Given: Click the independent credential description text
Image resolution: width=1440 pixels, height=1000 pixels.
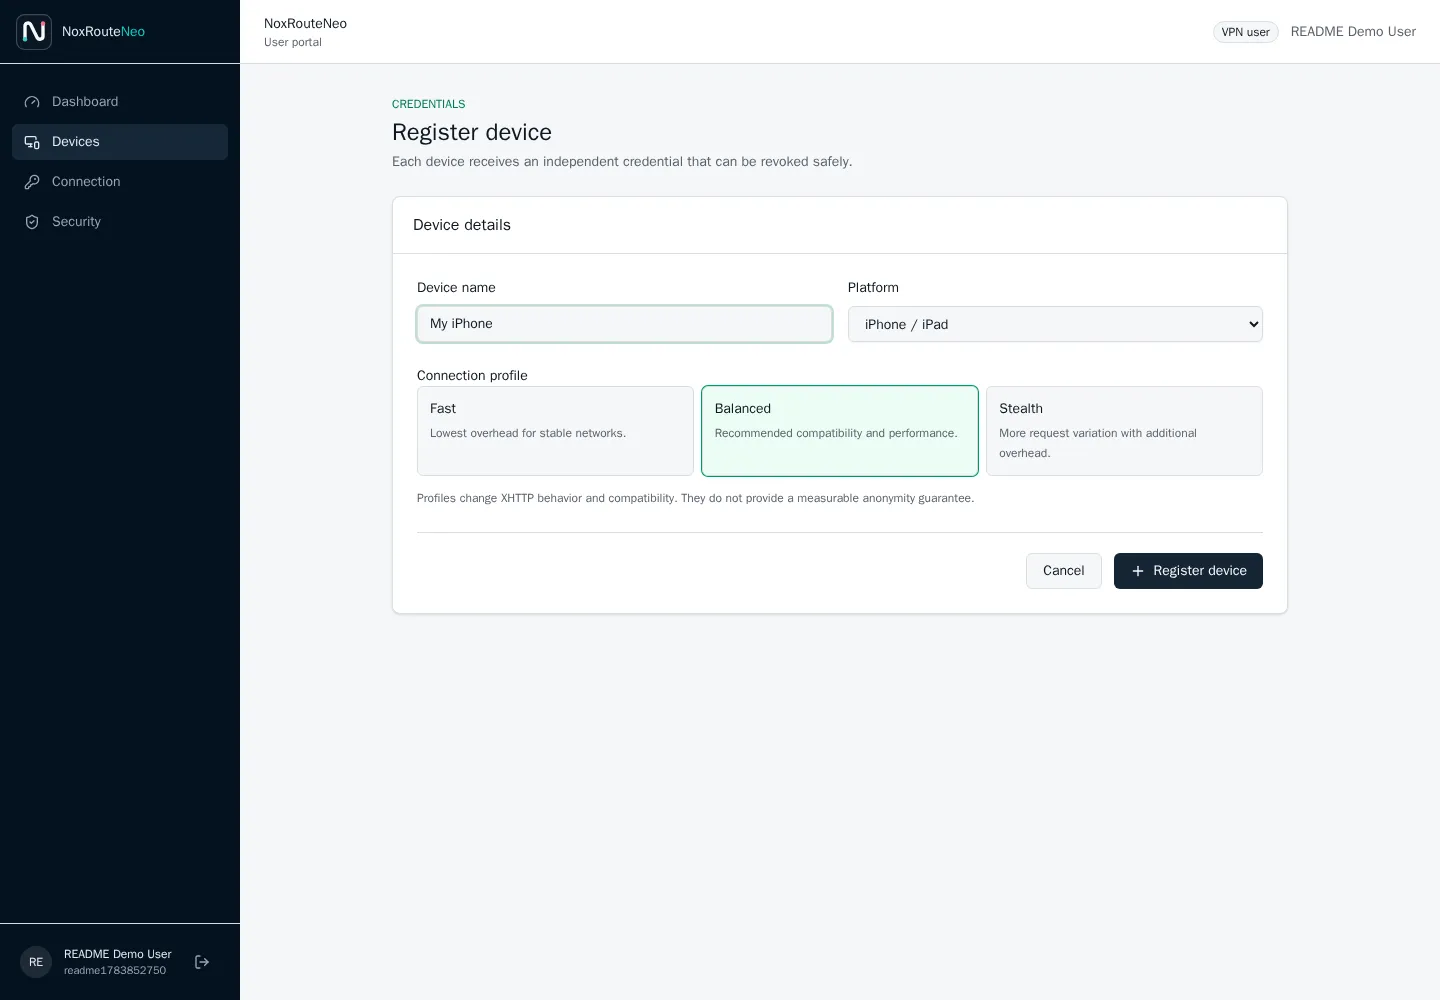Looking at the screenshot, I should (622, 162).
